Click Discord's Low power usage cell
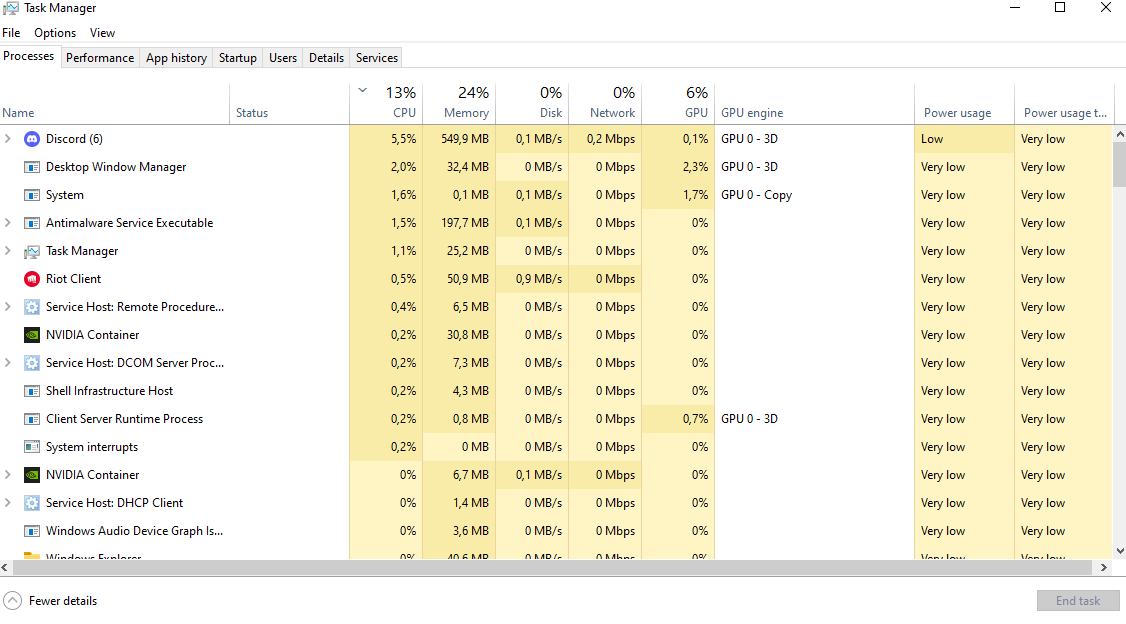 click(964, 139)
